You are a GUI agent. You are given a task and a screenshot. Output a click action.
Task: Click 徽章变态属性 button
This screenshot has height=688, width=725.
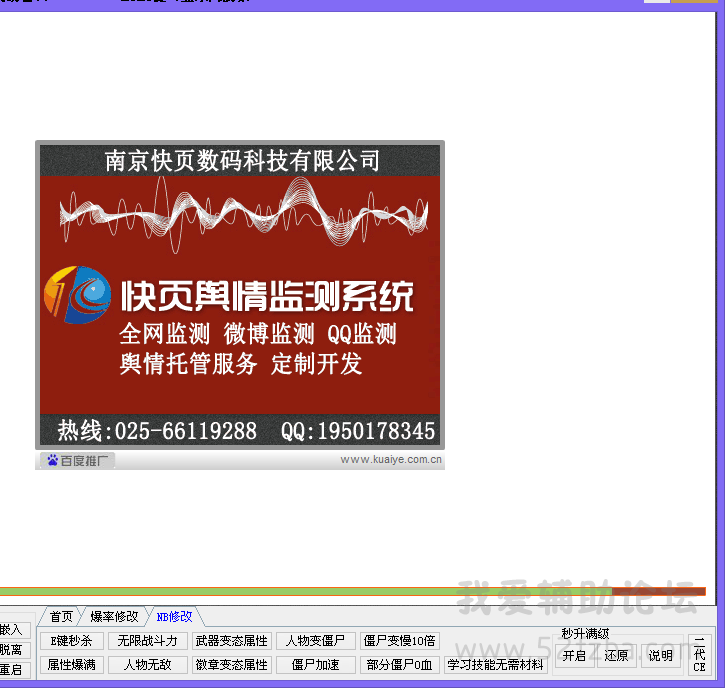tap(231, 665)
